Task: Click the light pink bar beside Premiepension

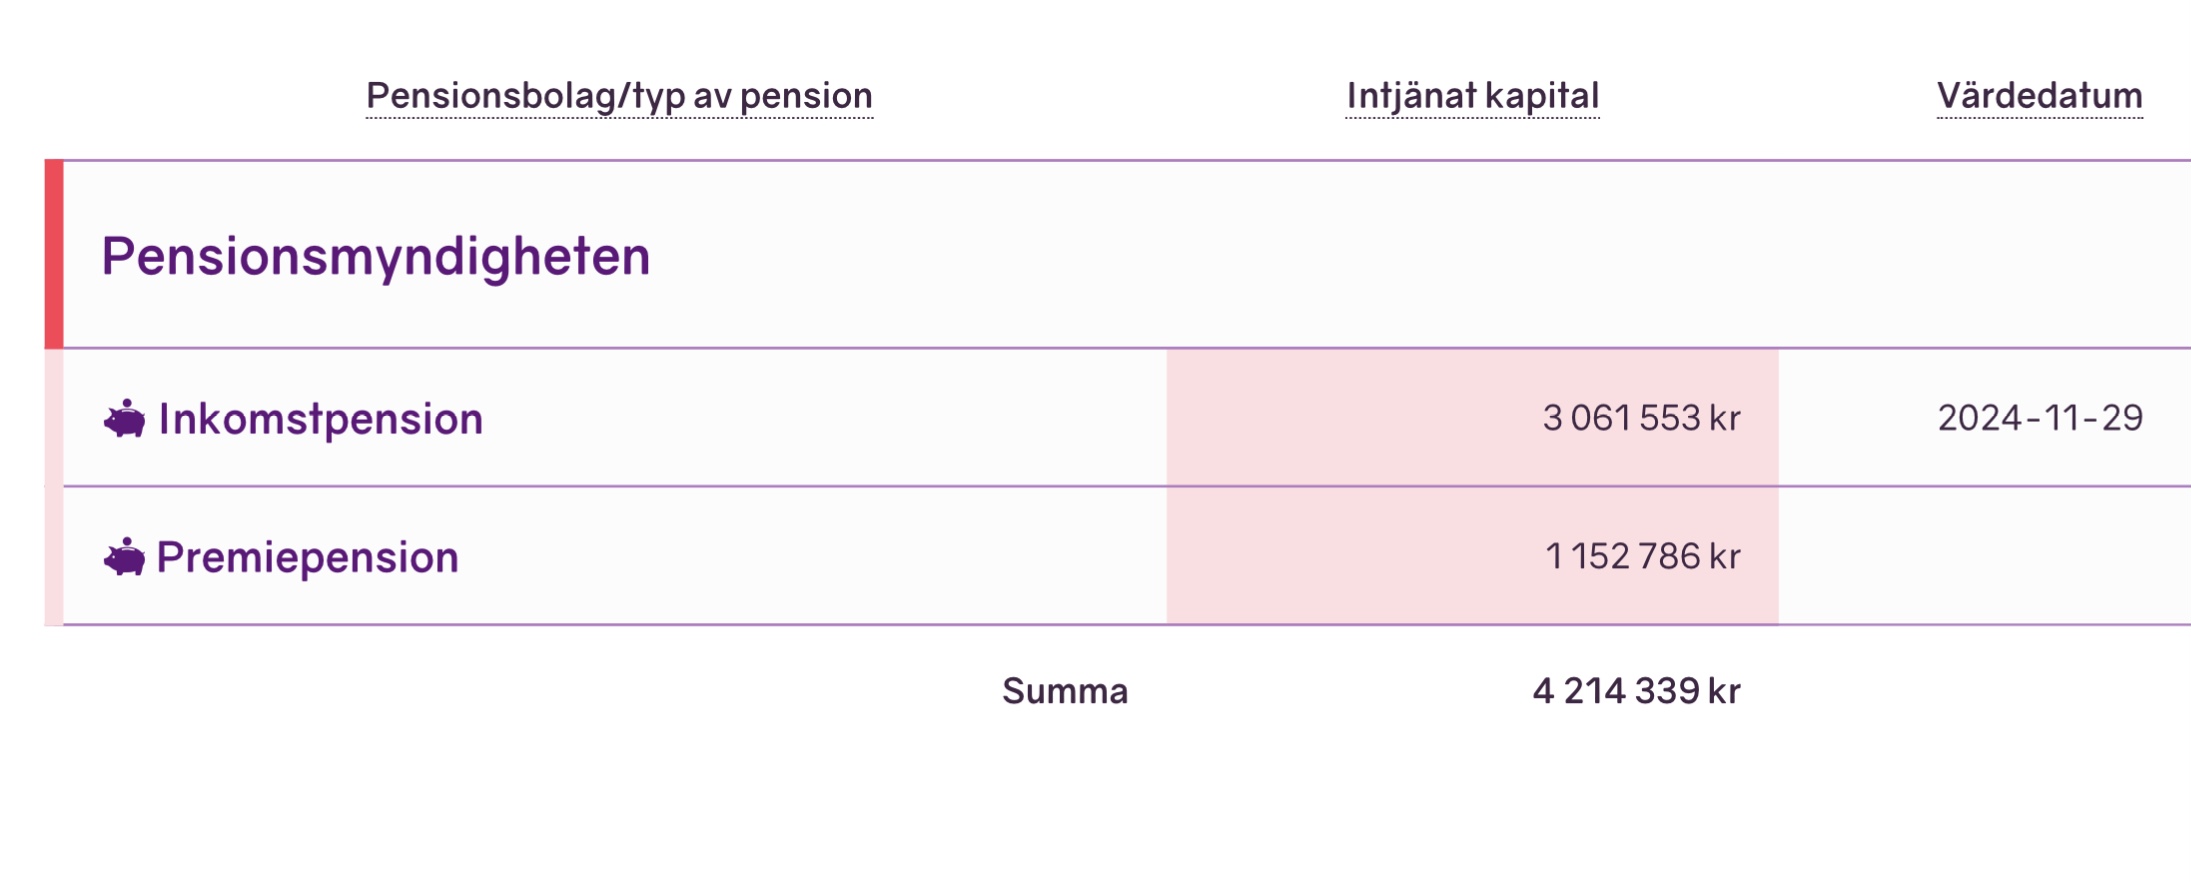Action: coord(54,556)
